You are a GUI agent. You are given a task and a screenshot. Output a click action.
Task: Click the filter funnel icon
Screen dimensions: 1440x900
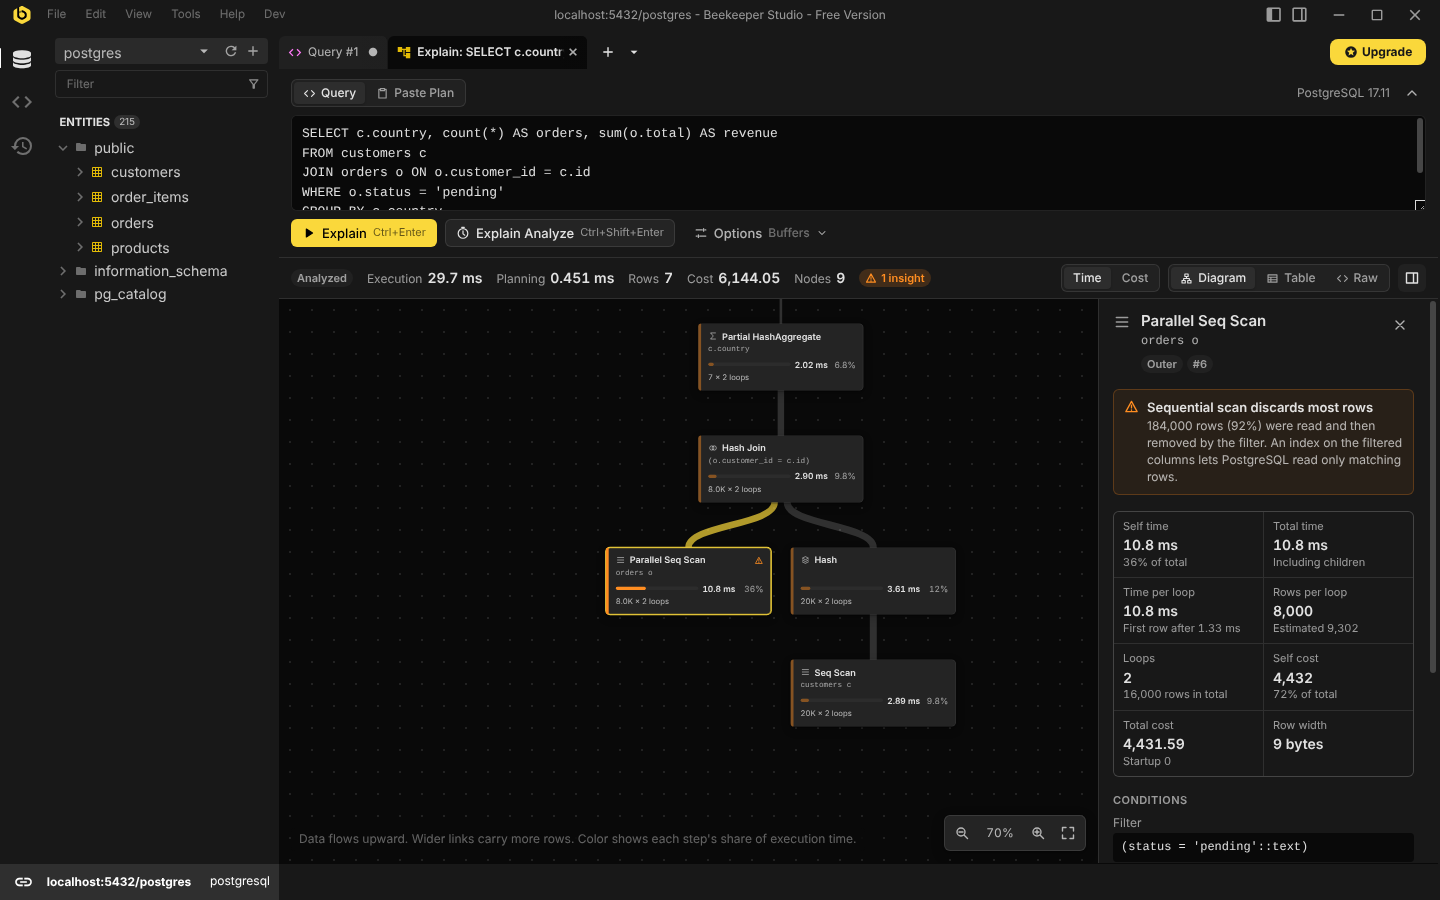pyautogui.click(x=253, y=84)
